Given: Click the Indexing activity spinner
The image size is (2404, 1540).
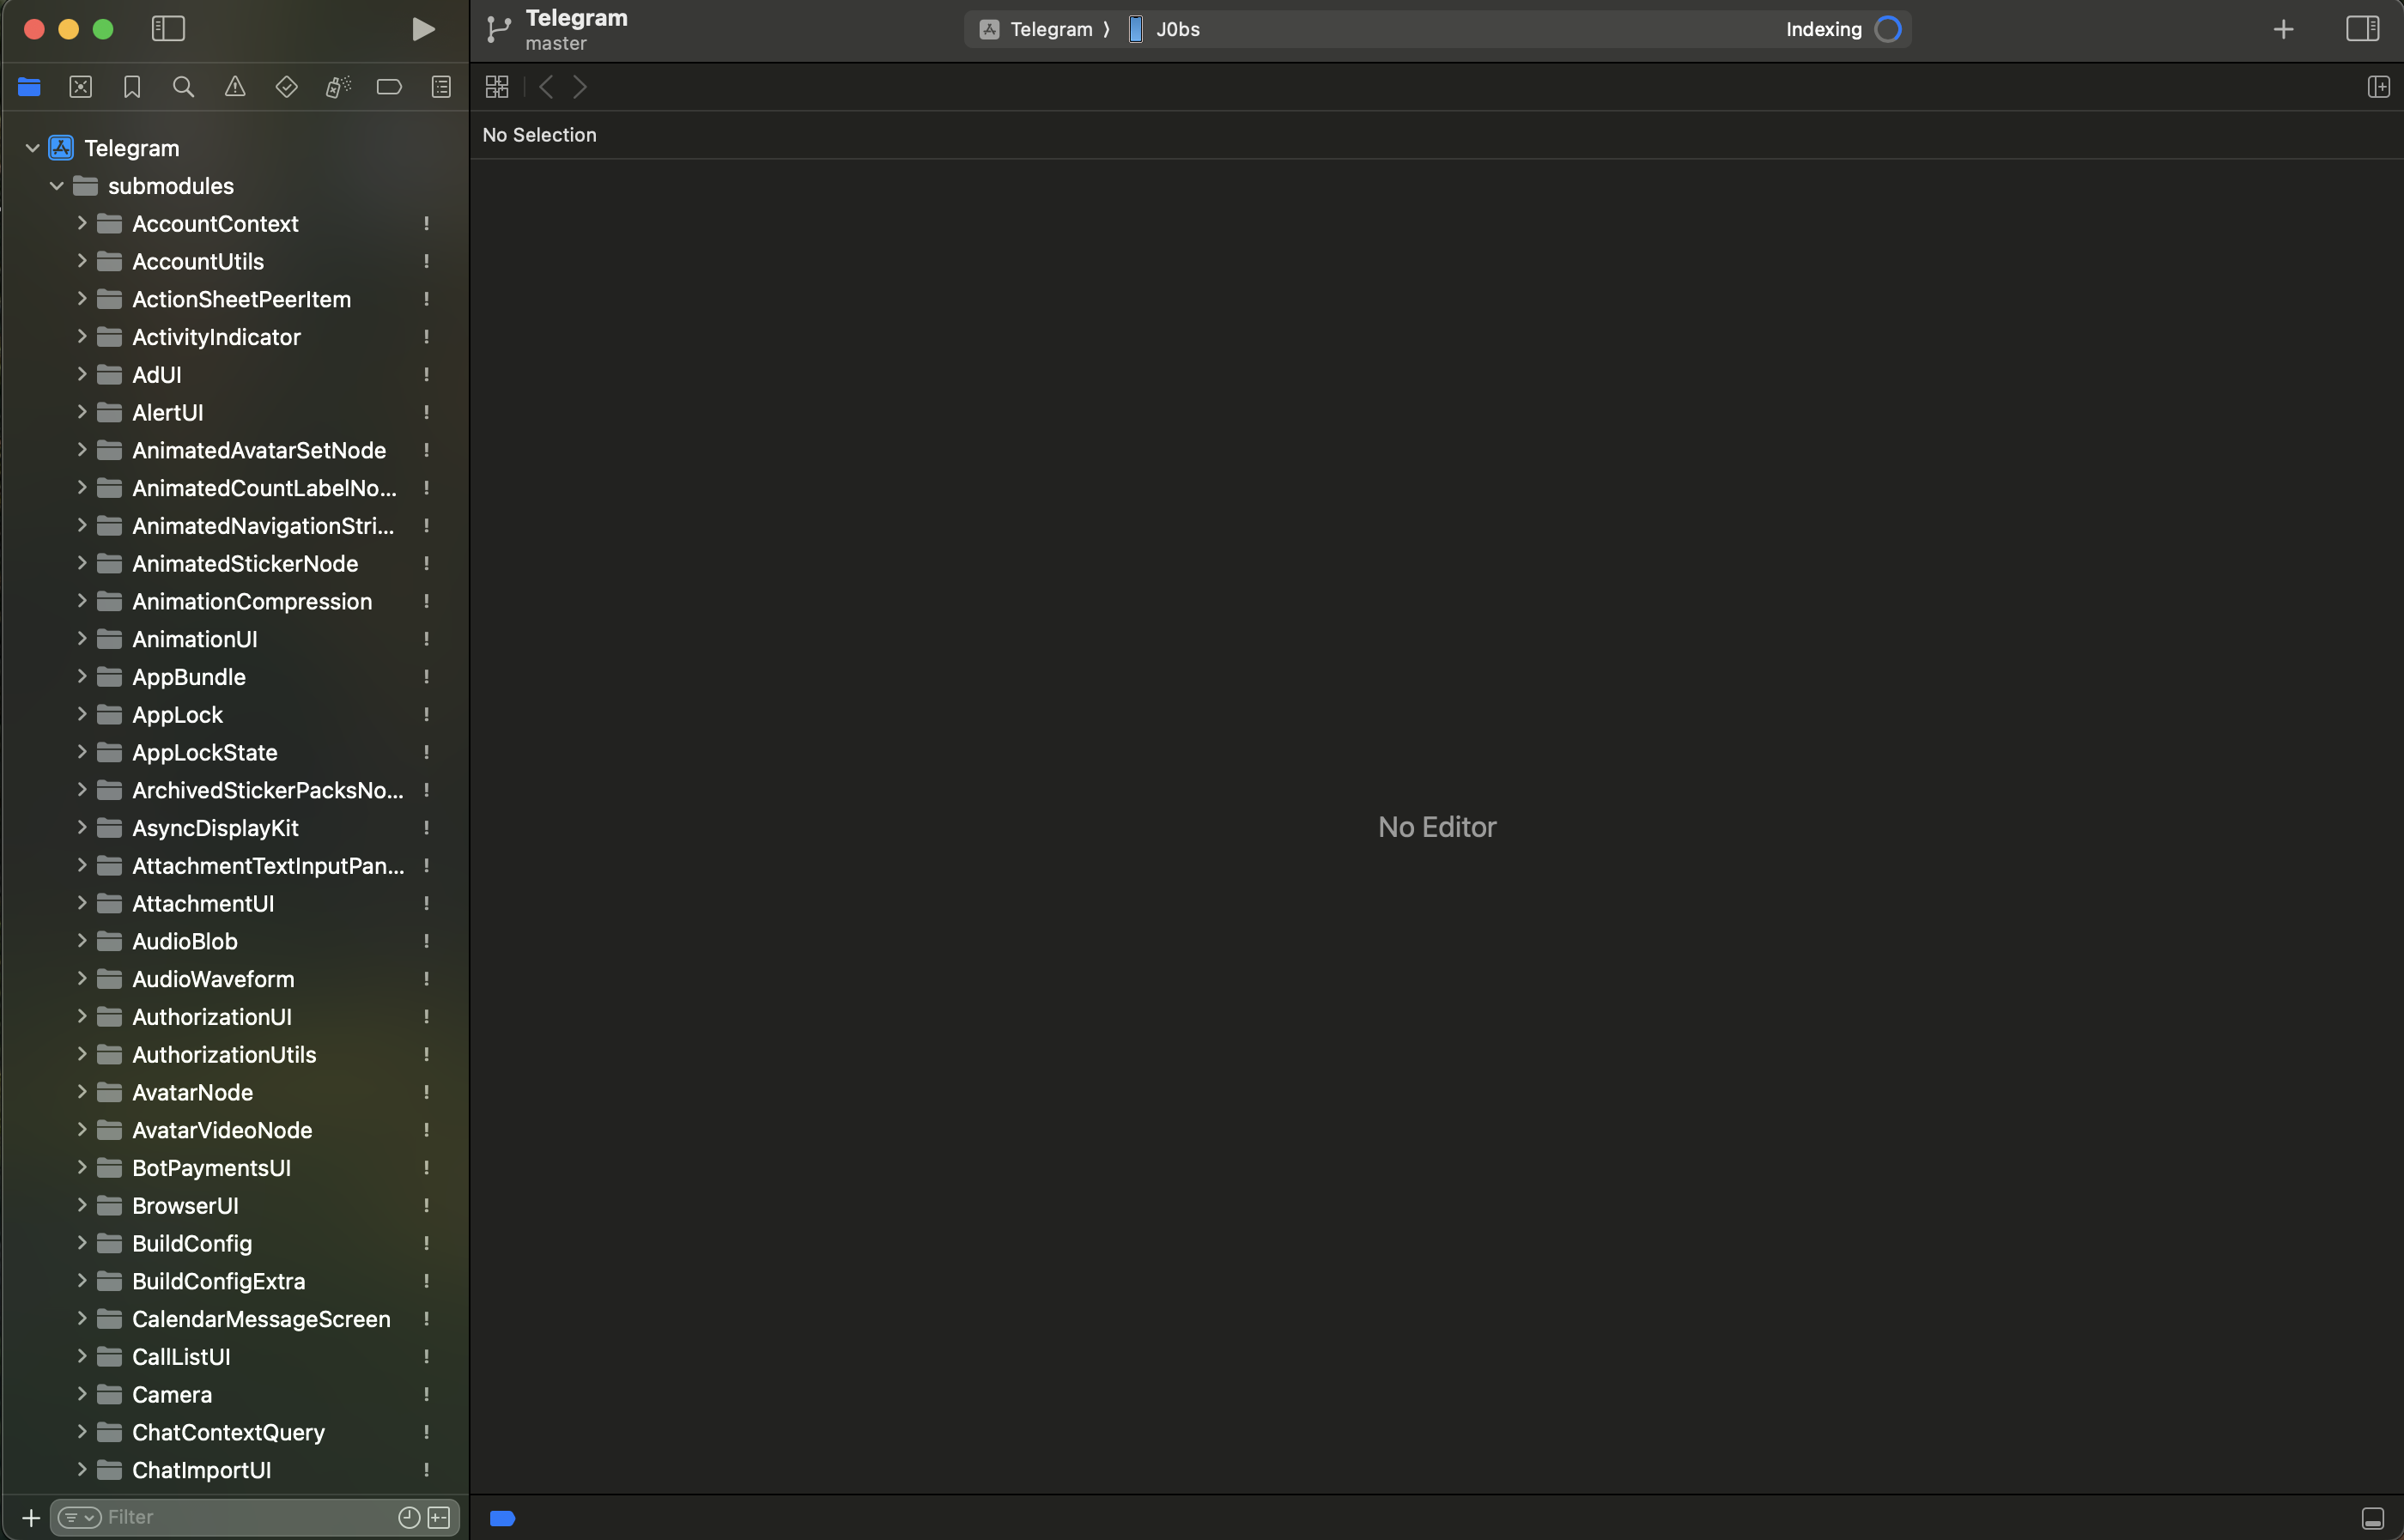Looking at the screenshot, I should pos(1888,29).
